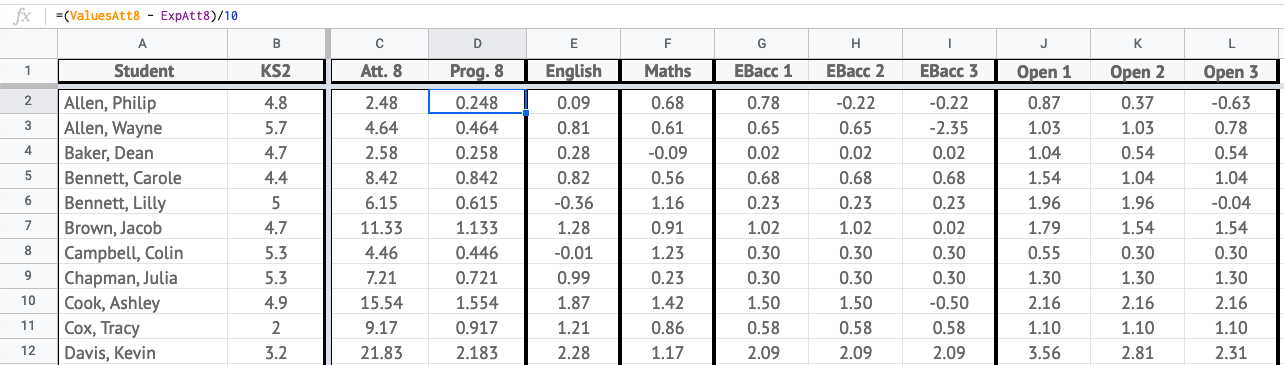Select the Maths value -0.09

tap(667, 153)
